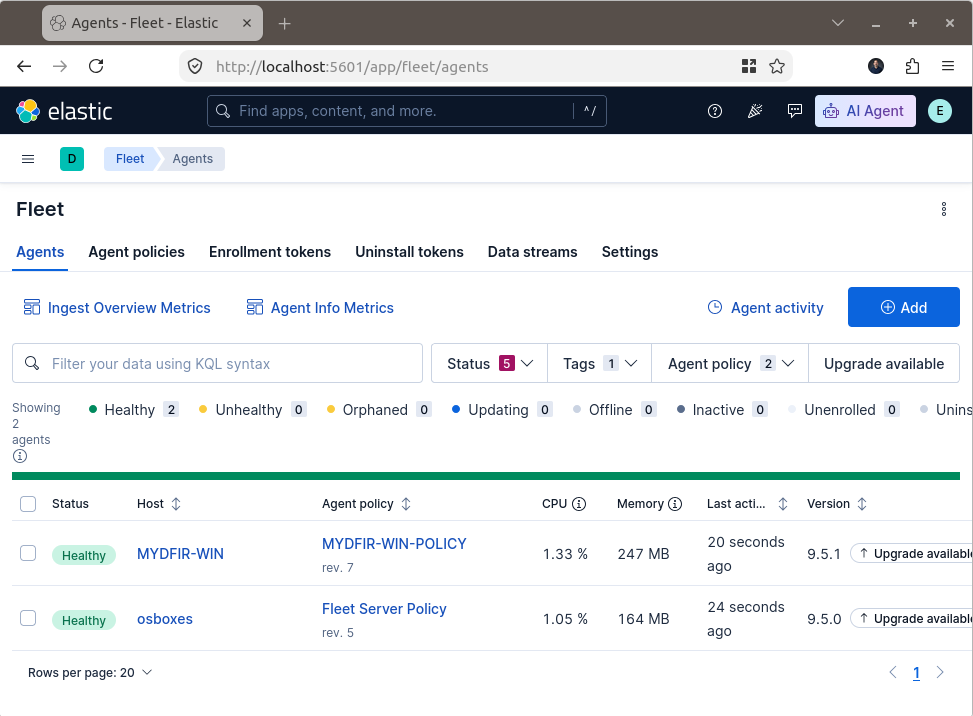Select the osboxes agent checkbox

click(28, 618)
